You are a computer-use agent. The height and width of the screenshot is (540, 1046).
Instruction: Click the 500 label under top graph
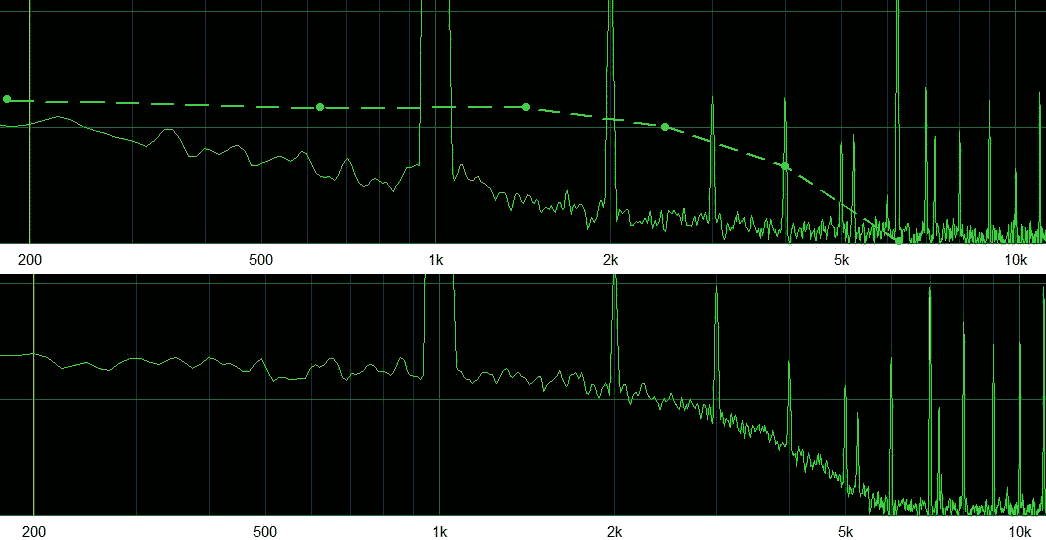pyautogui.click(x=261, y=260)
